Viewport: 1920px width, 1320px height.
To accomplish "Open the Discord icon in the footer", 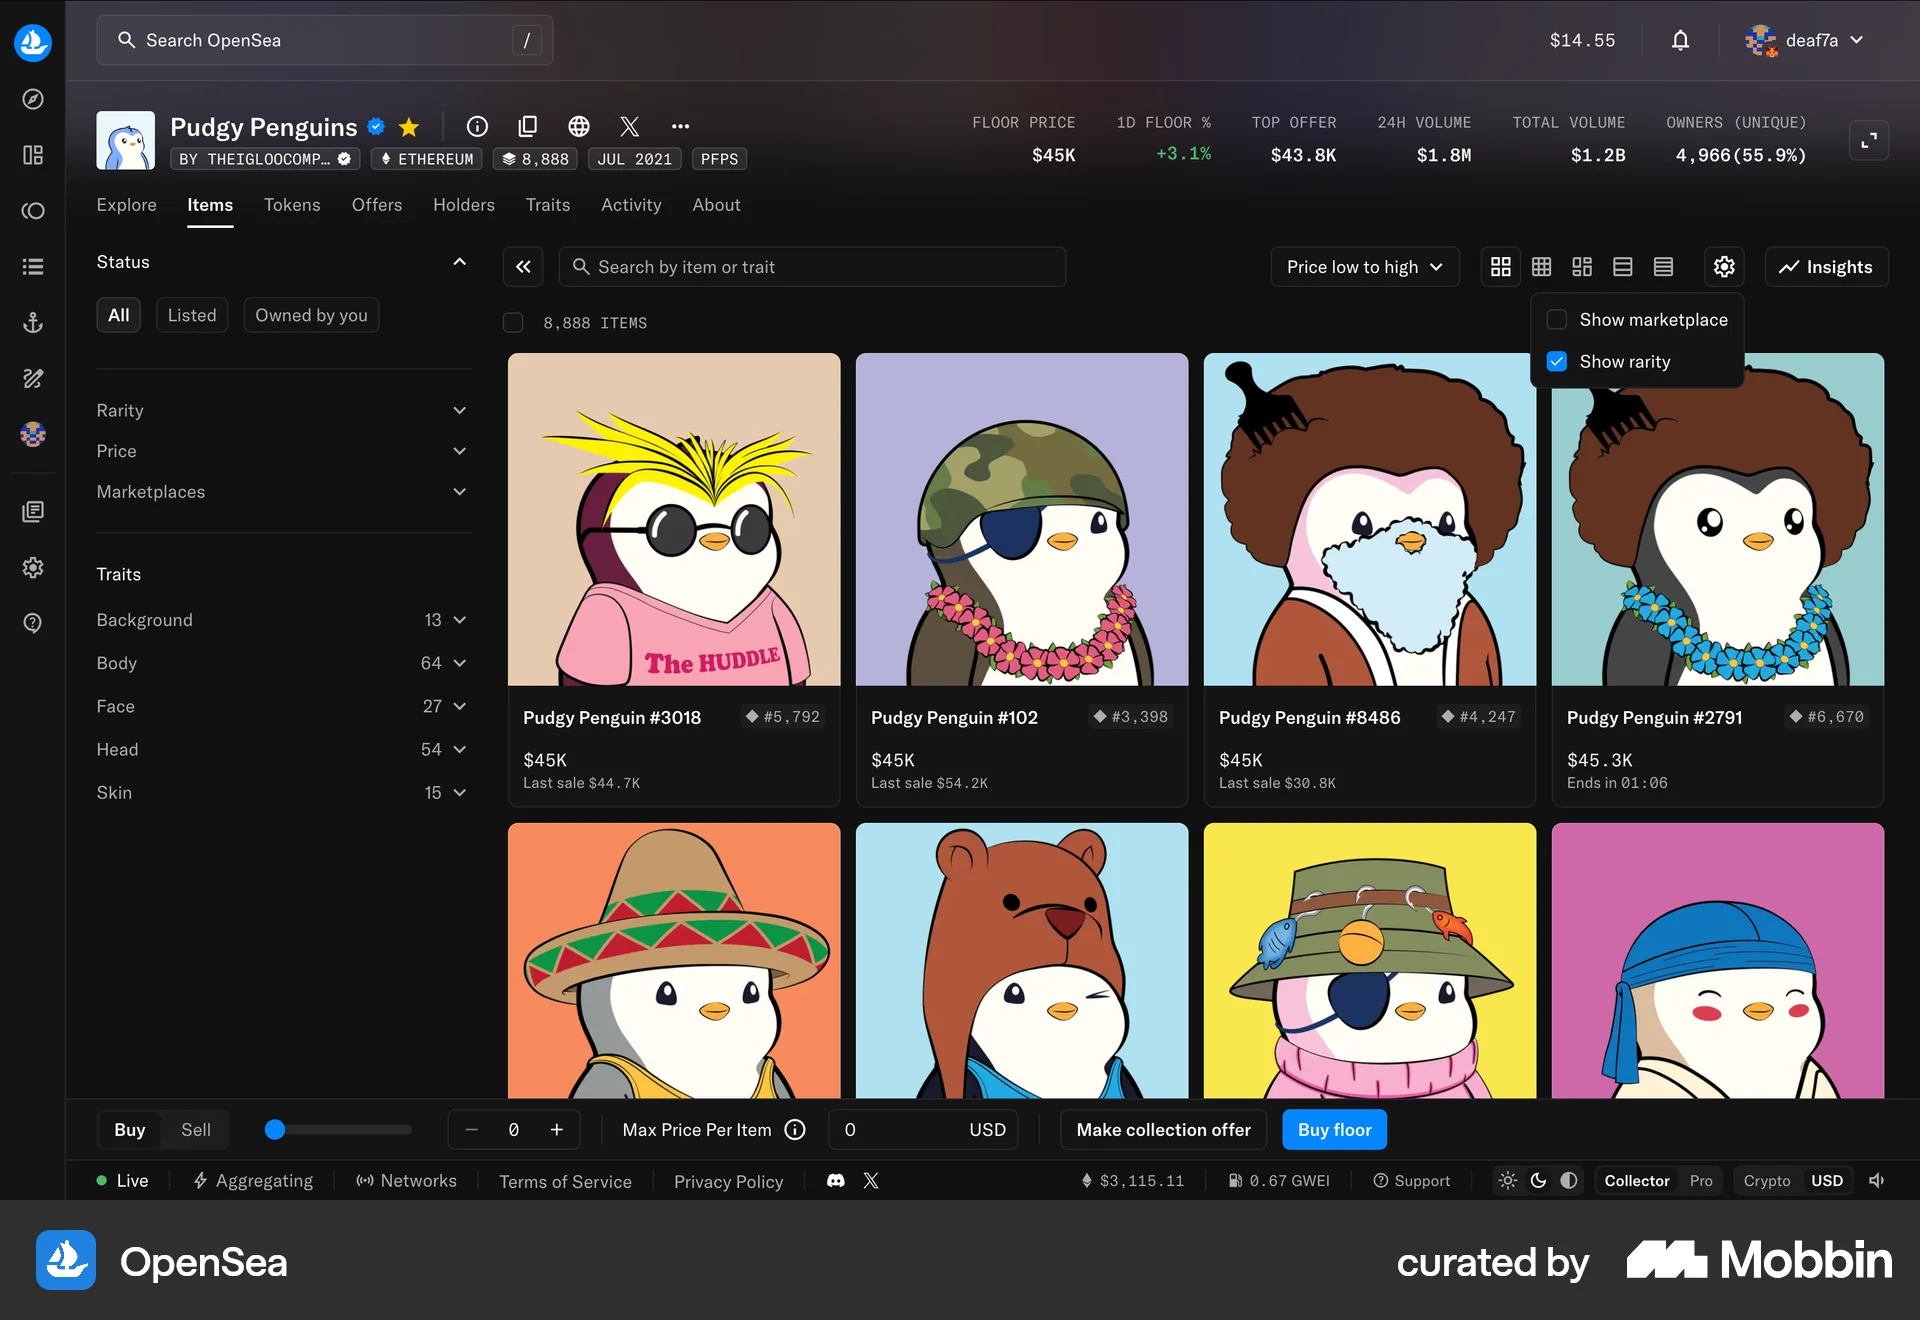I will click(x=835, y=1181).
